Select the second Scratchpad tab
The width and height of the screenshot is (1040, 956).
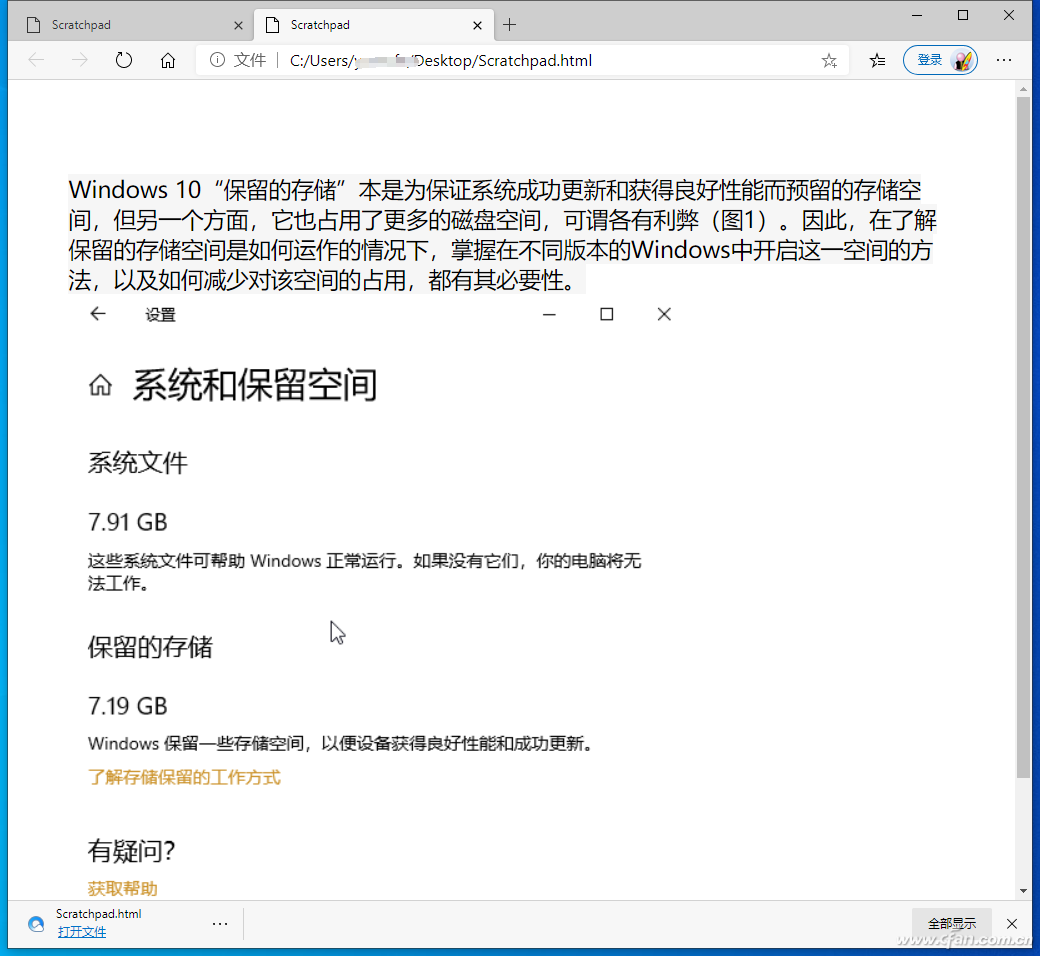373,25
